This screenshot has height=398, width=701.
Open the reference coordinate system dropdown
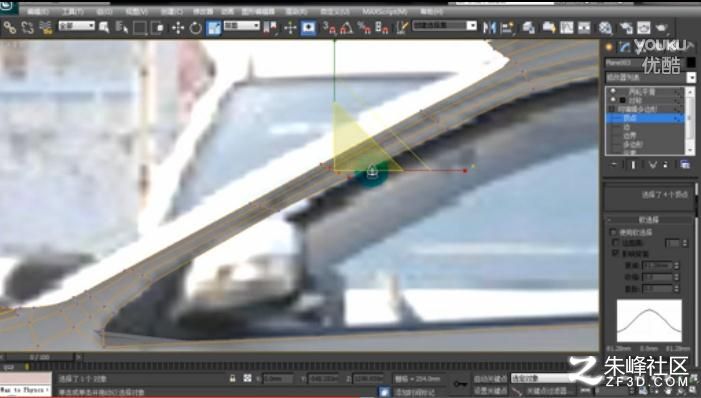click(x=242, y=25)
